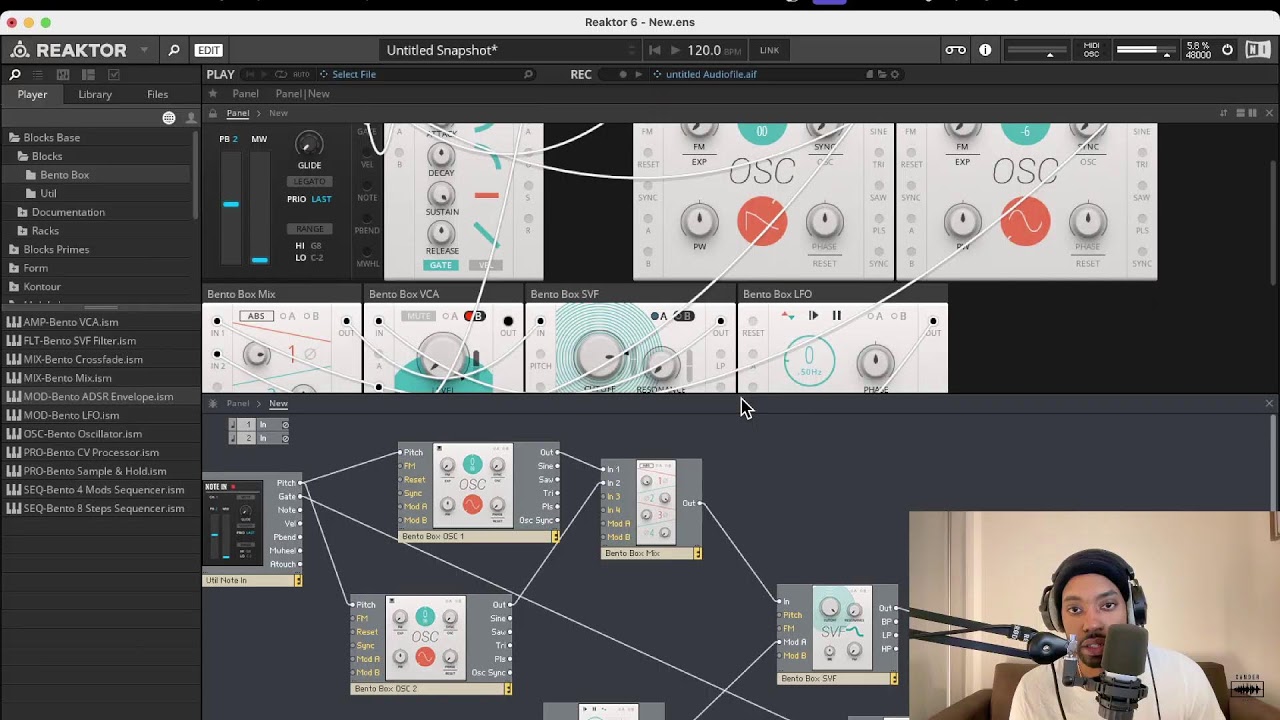The width and height of the screenshot is (1280, 720).
Task: Click the globe factory content icon
Action: 169,118
